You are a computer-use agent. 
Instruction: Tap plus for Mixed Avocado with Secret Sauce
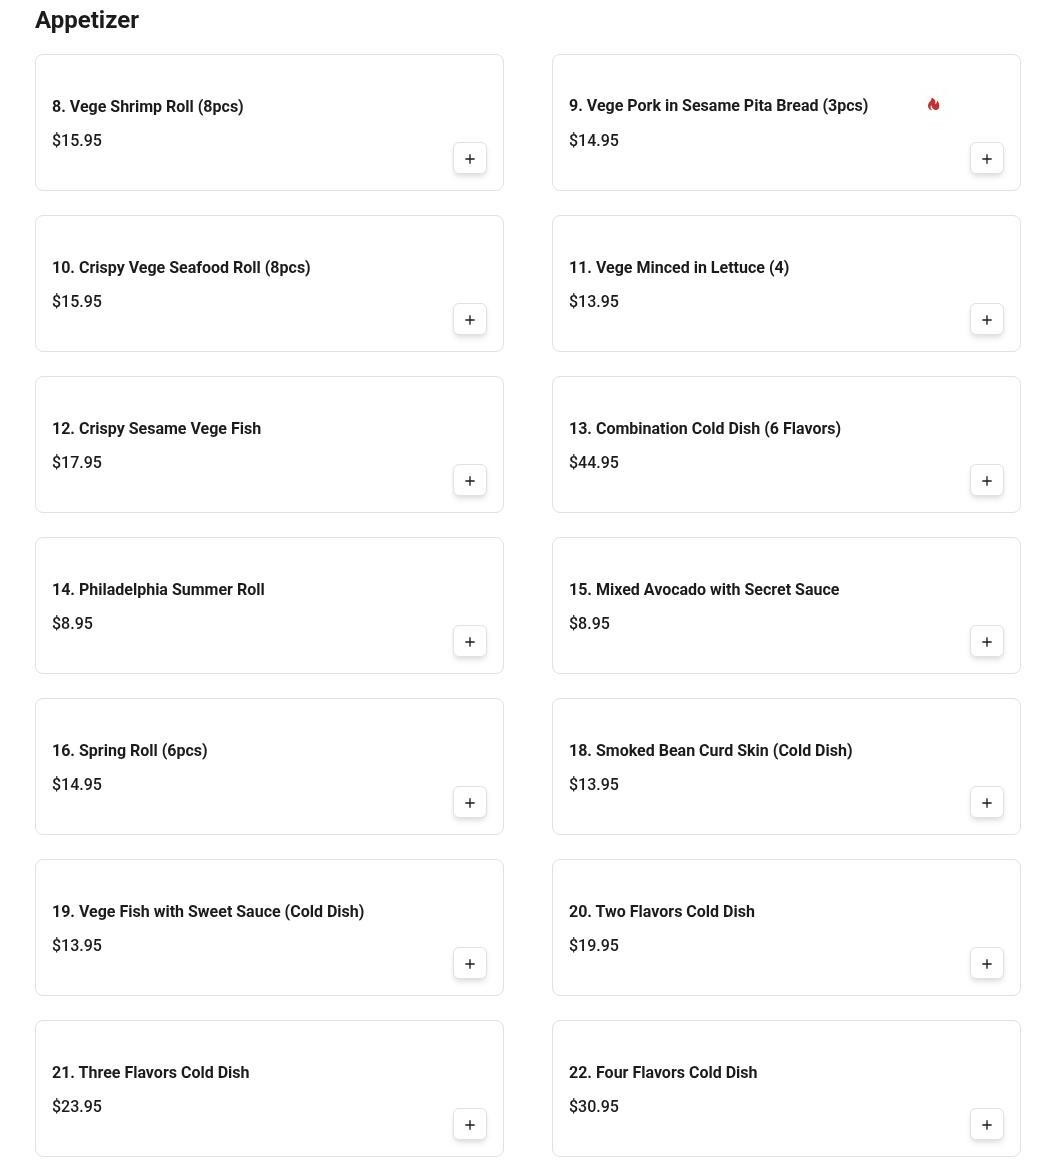click(987, 642)
